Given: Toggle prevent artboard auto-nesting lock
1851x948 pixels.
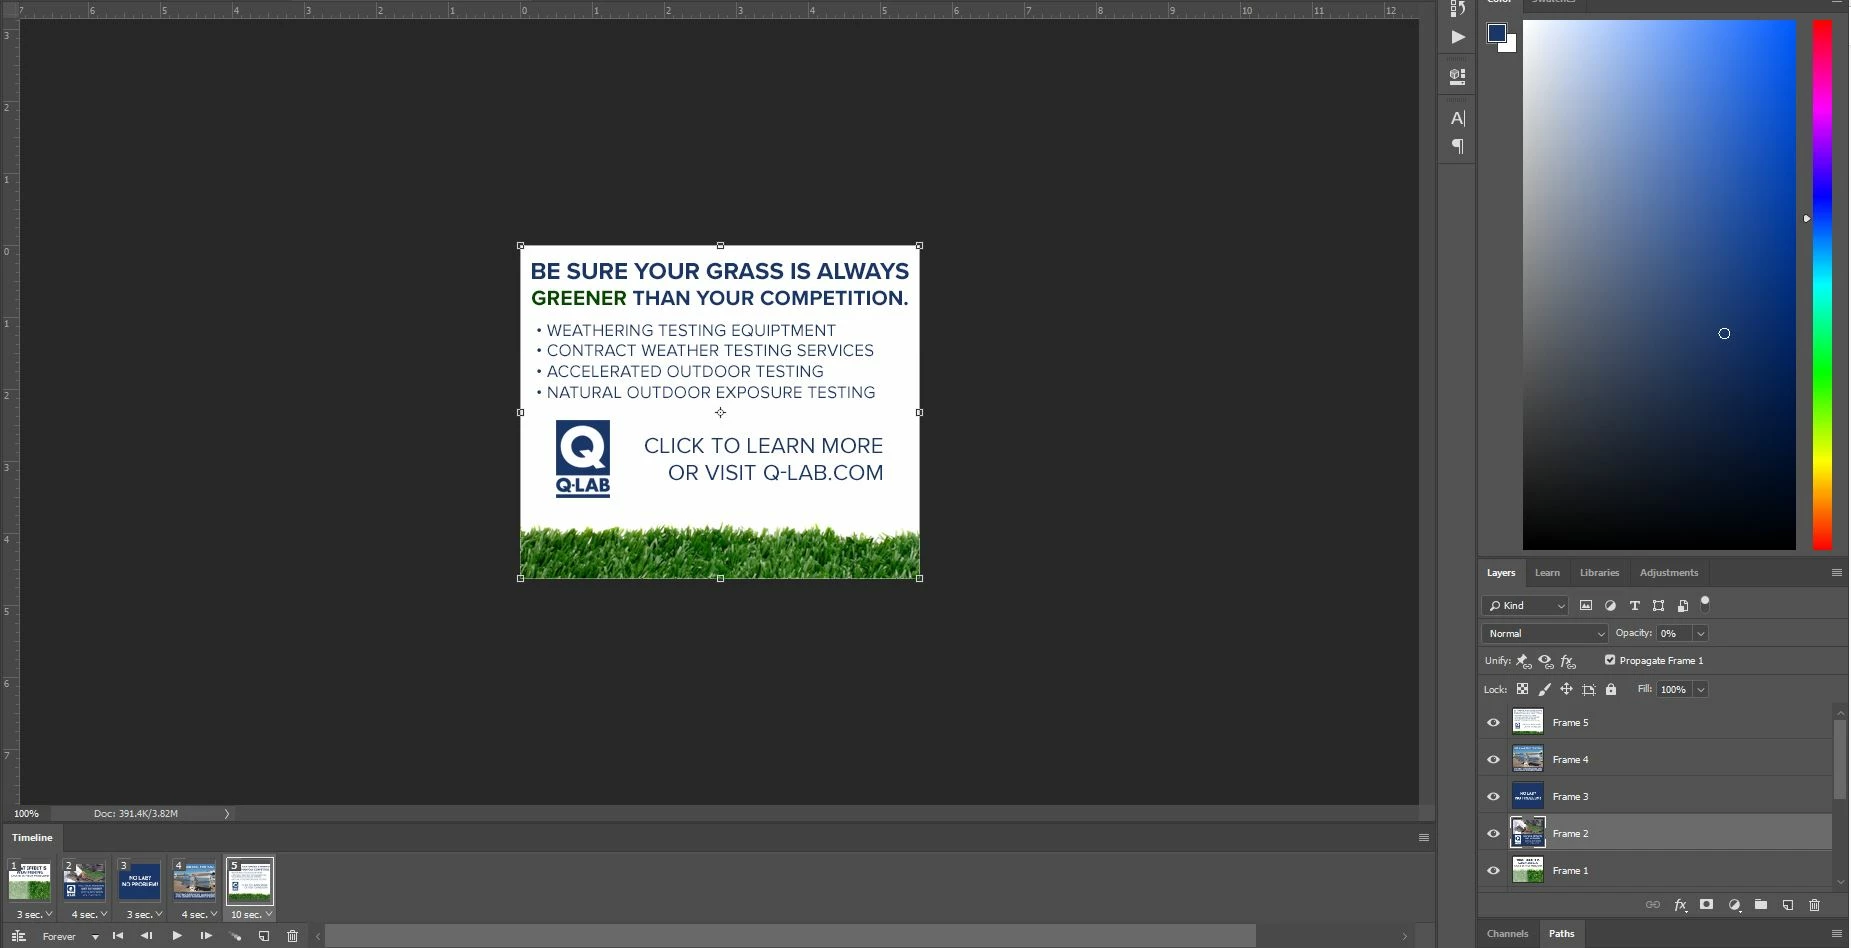Looking at the screenshot, I should tap(1589, 689).
